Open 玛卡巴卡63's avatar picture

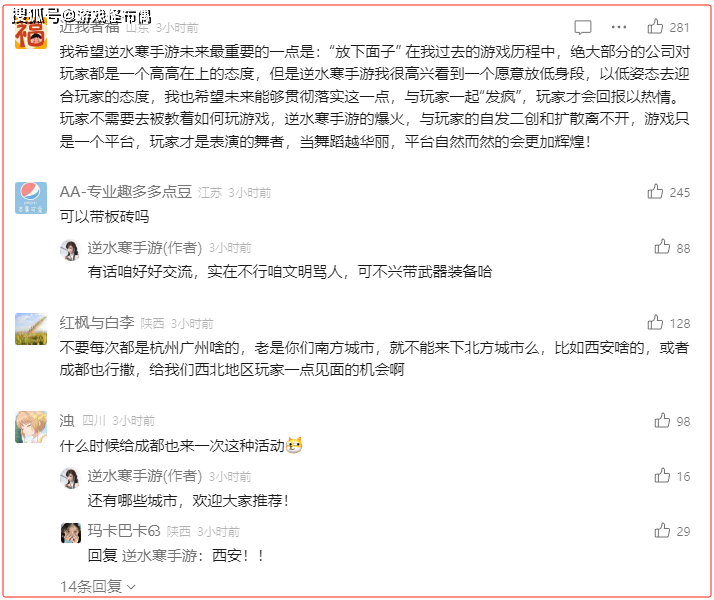coord(71,533)
